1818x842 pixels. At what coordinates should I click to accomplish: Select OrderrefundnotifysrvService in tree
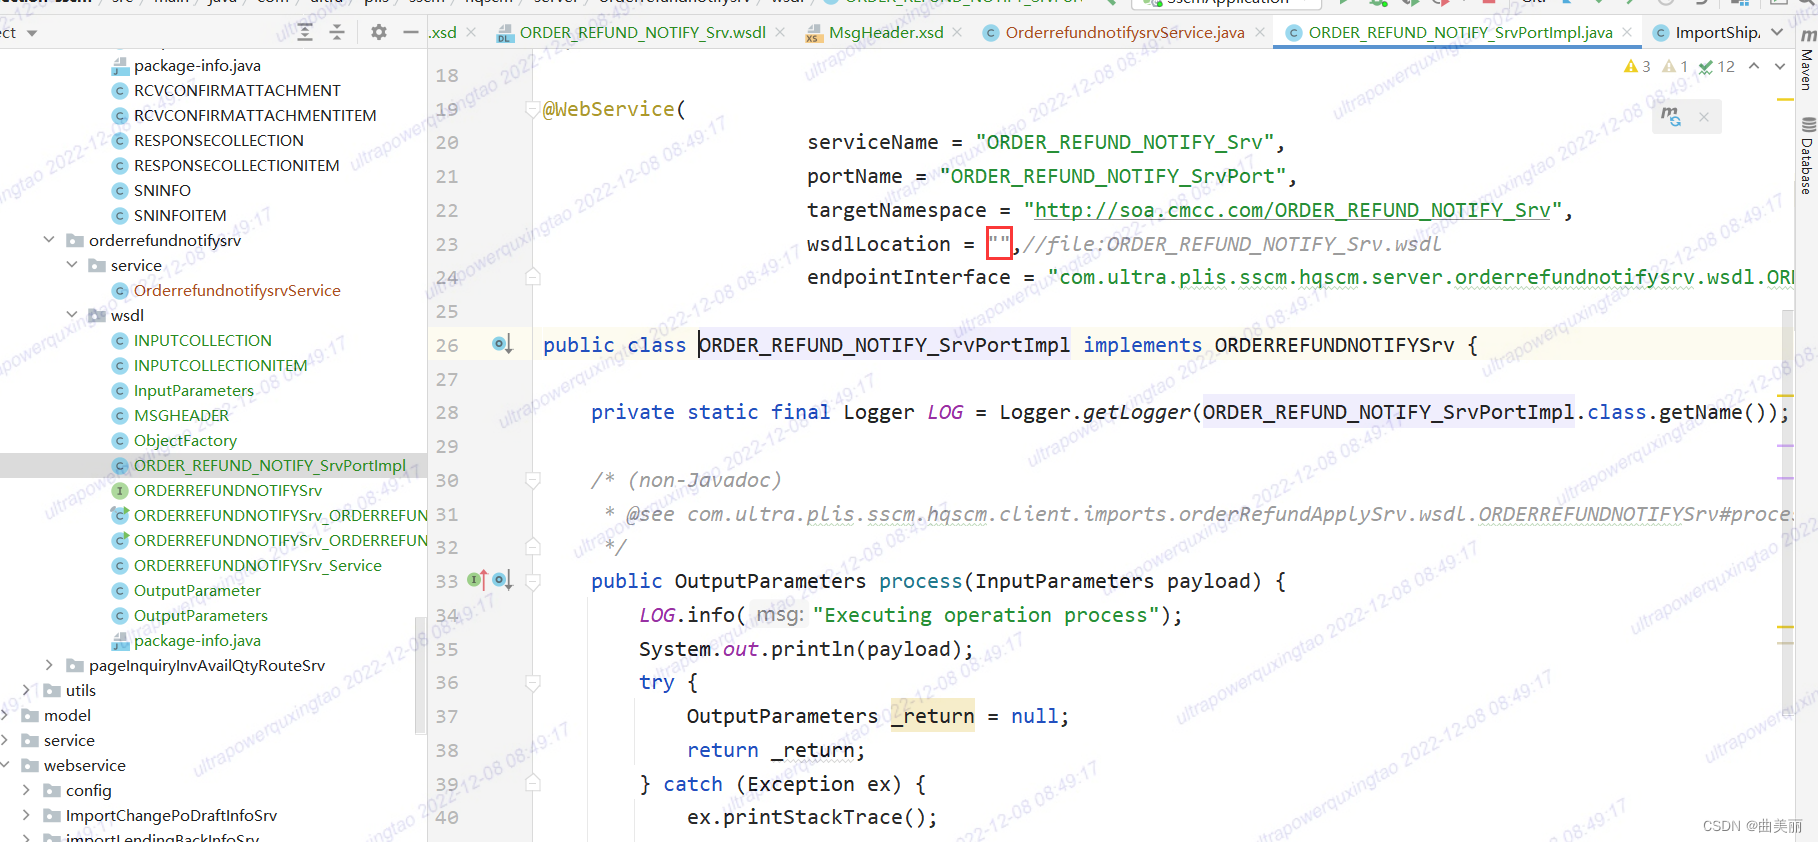tap(237, 290)
